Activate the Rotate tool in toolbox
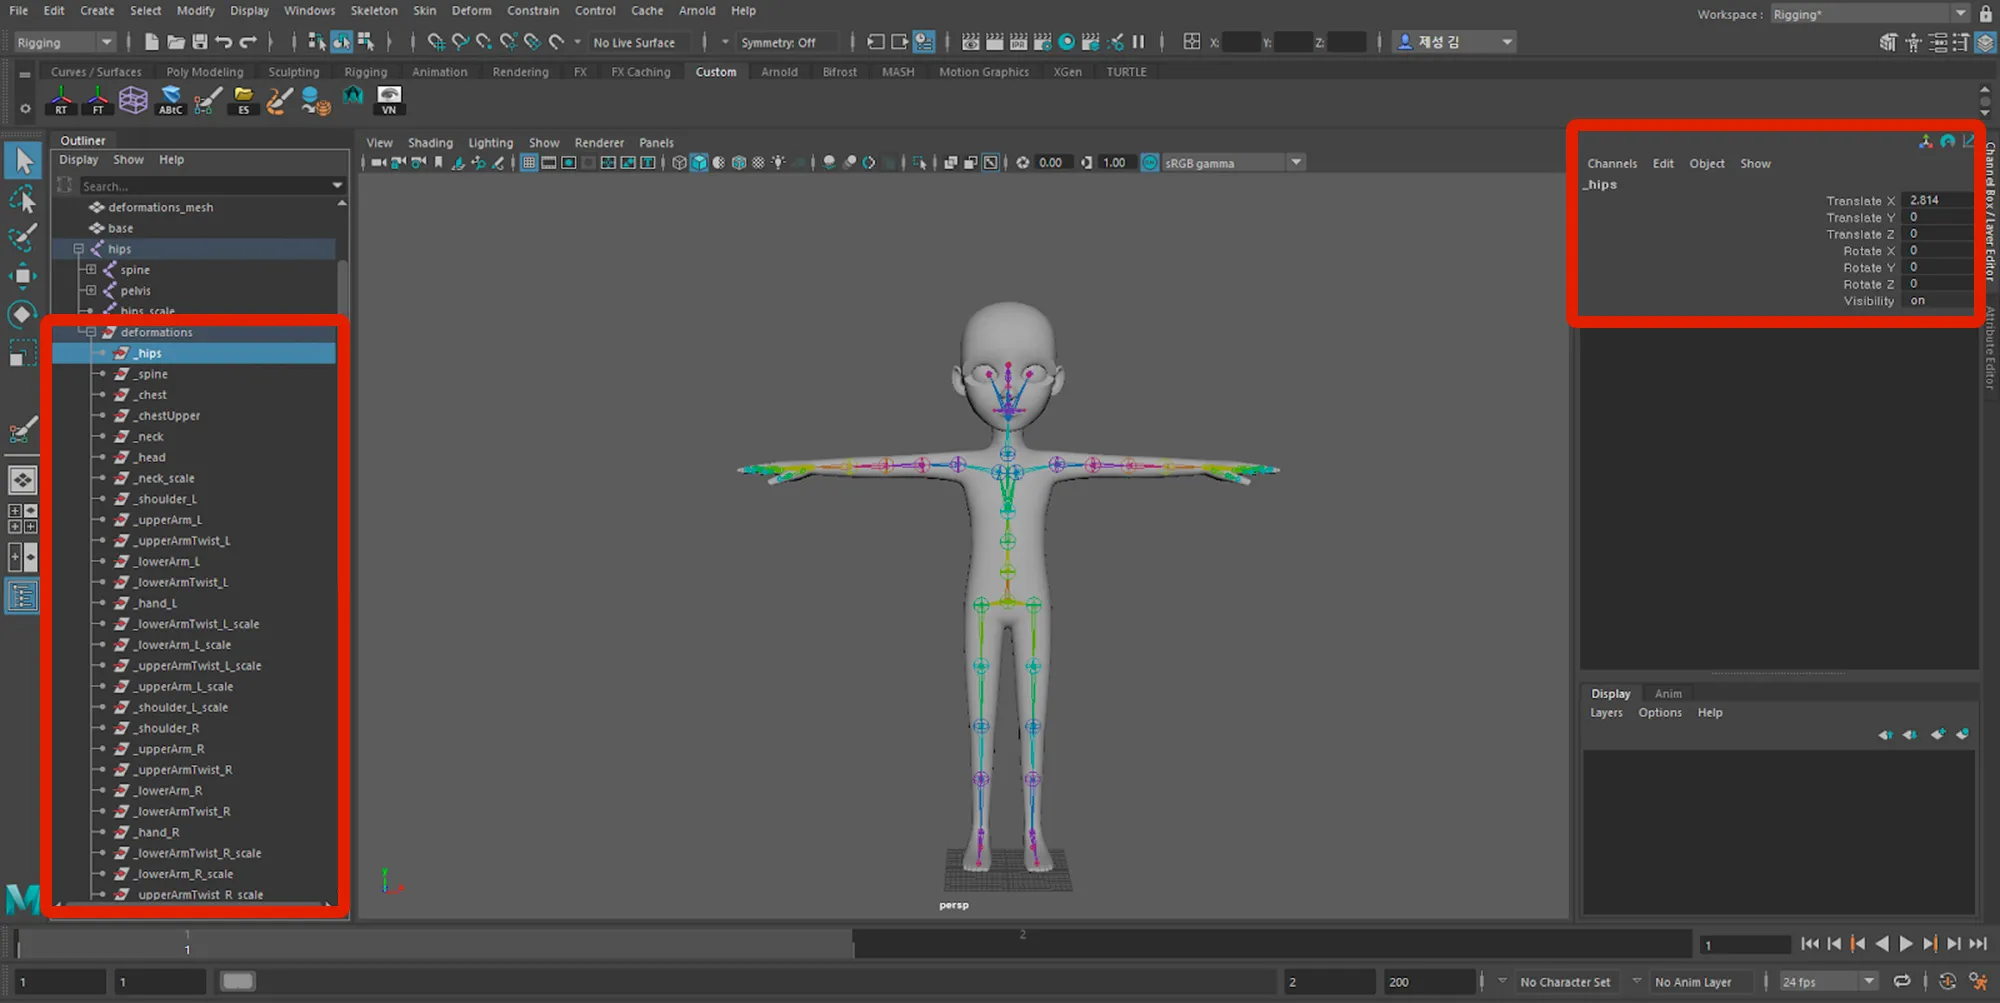The width and height of the screenshot is (2000, 1003). [22, 314]
